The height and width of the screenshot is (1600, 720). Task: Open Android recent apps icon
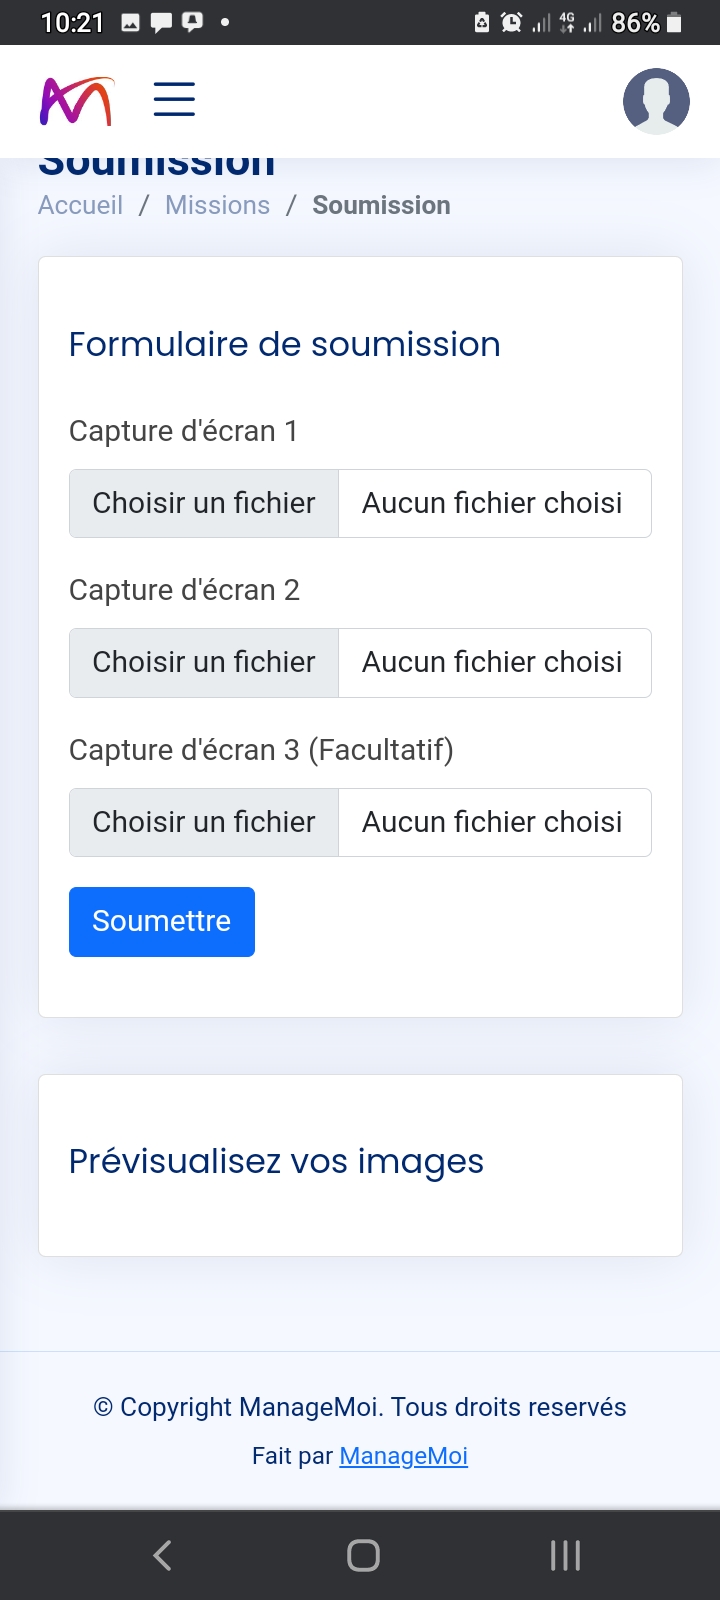[x=565, y=1555]
